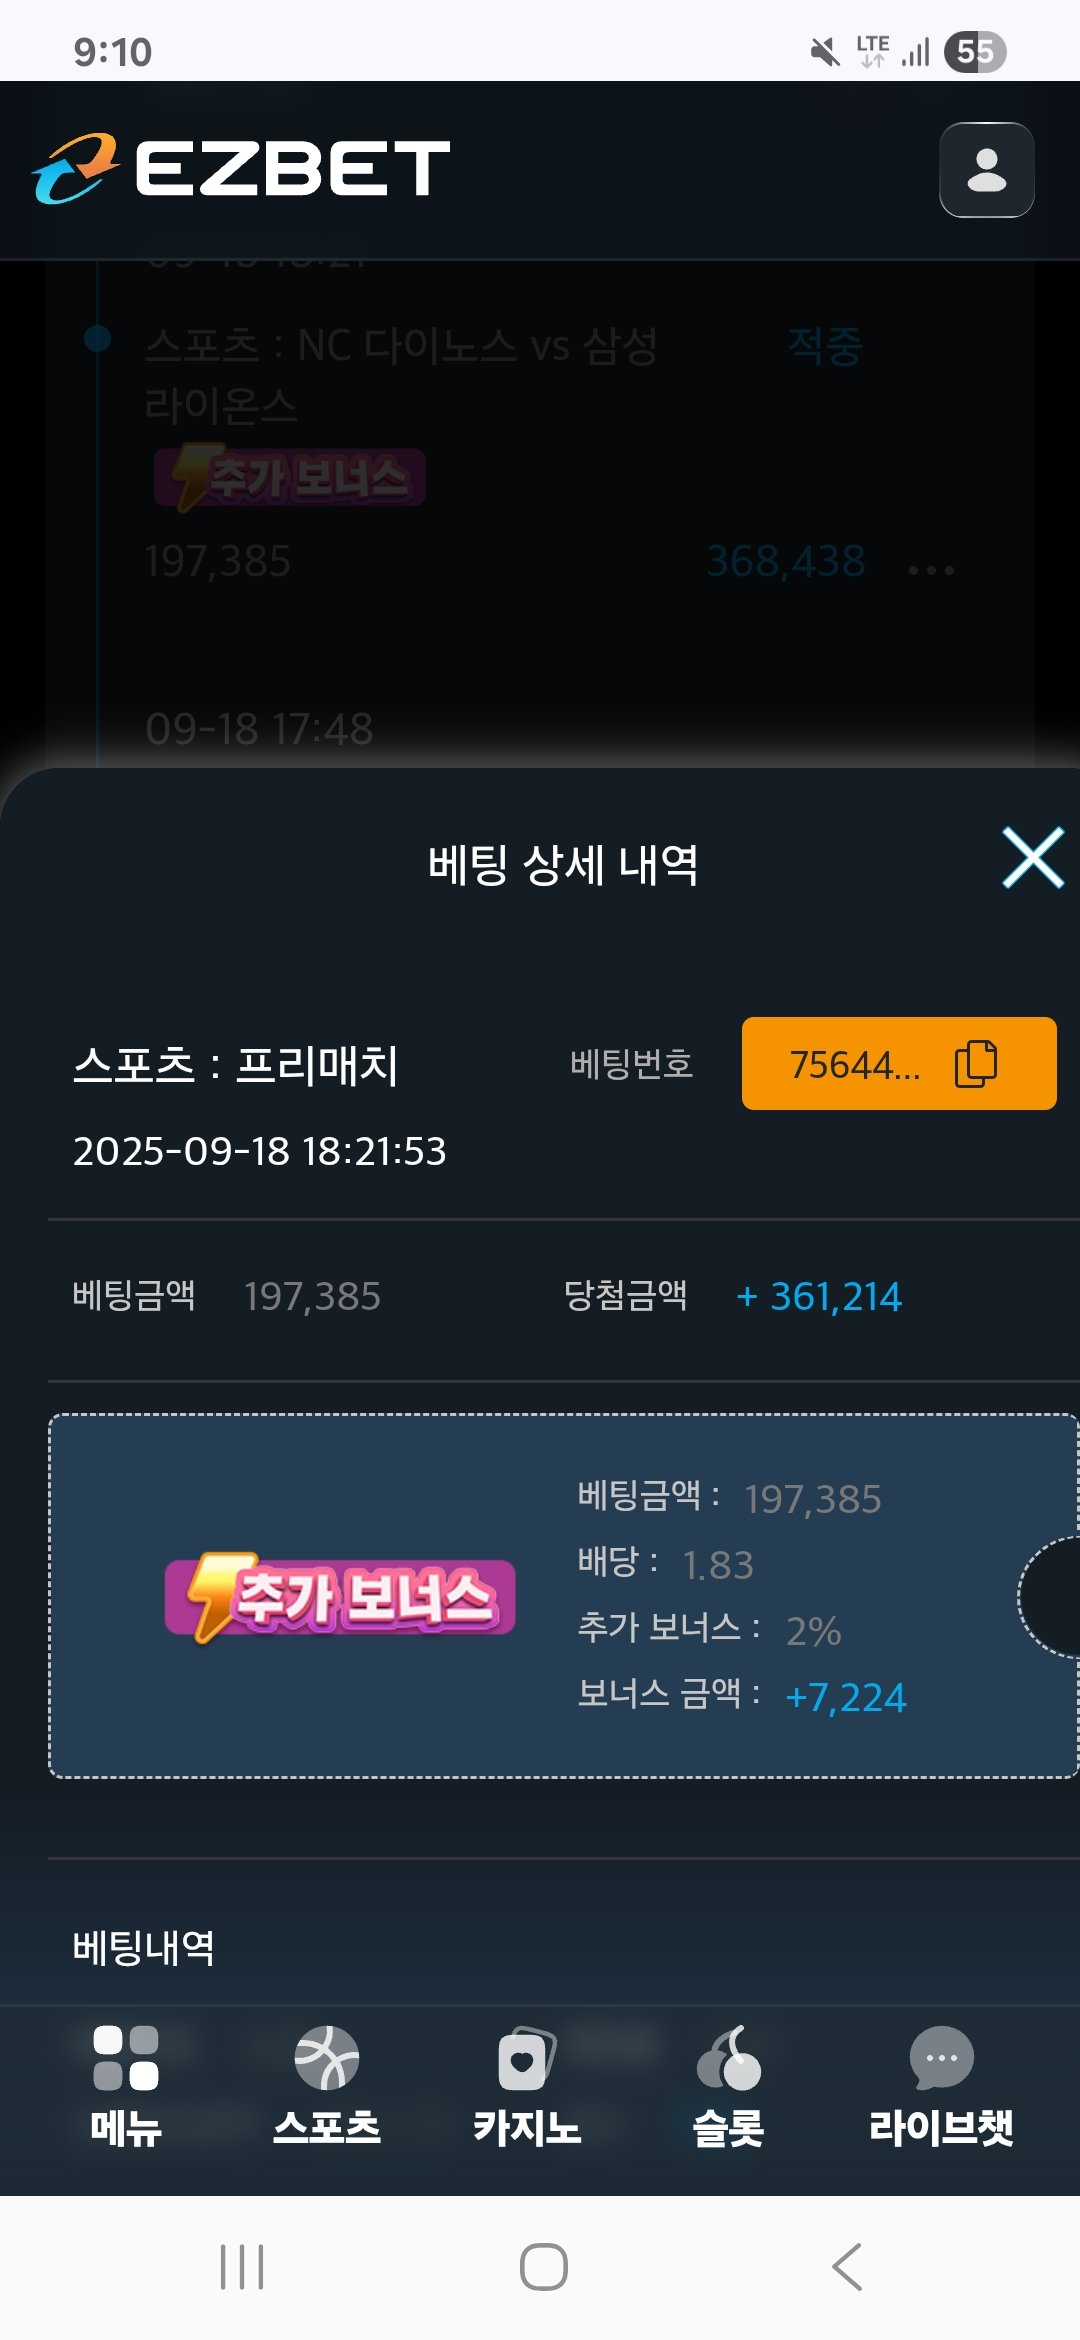Open three-dot options beside 368,438
The image size is (1080, 2340).
click(931, 569)
